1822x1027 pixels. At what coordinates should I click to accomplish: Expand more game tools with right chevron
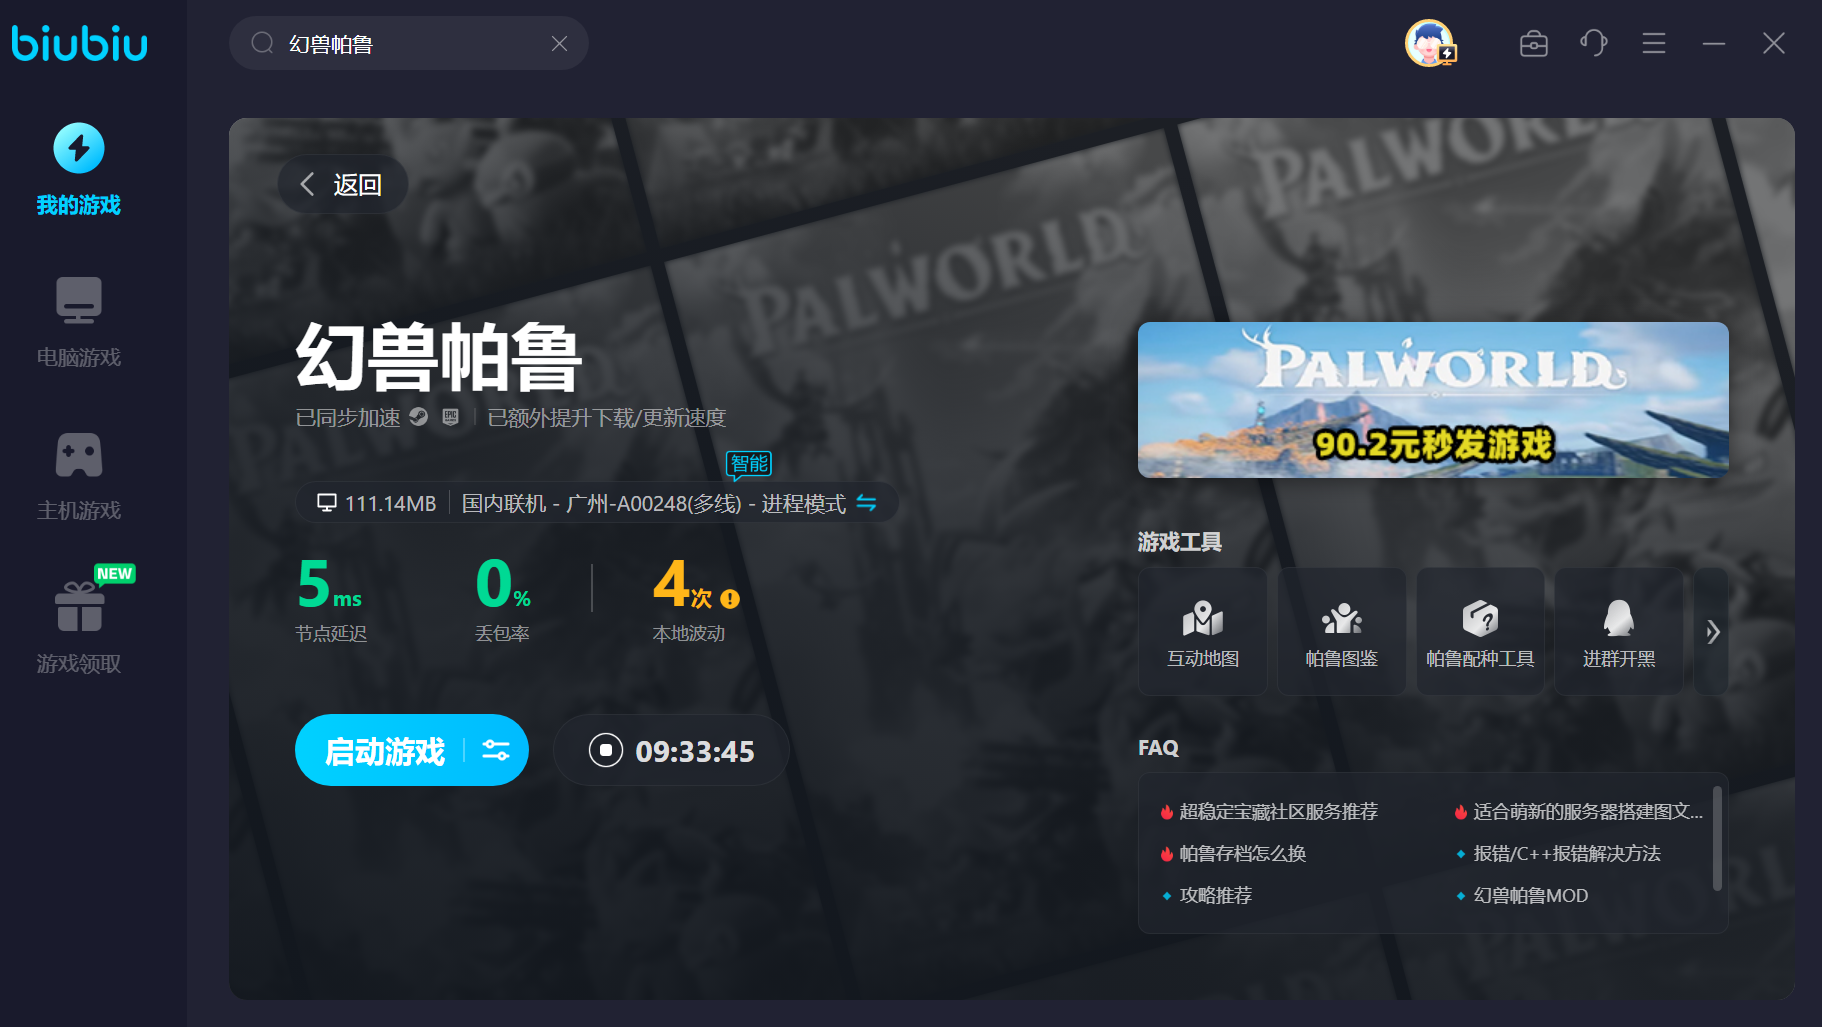(1712, 632)
